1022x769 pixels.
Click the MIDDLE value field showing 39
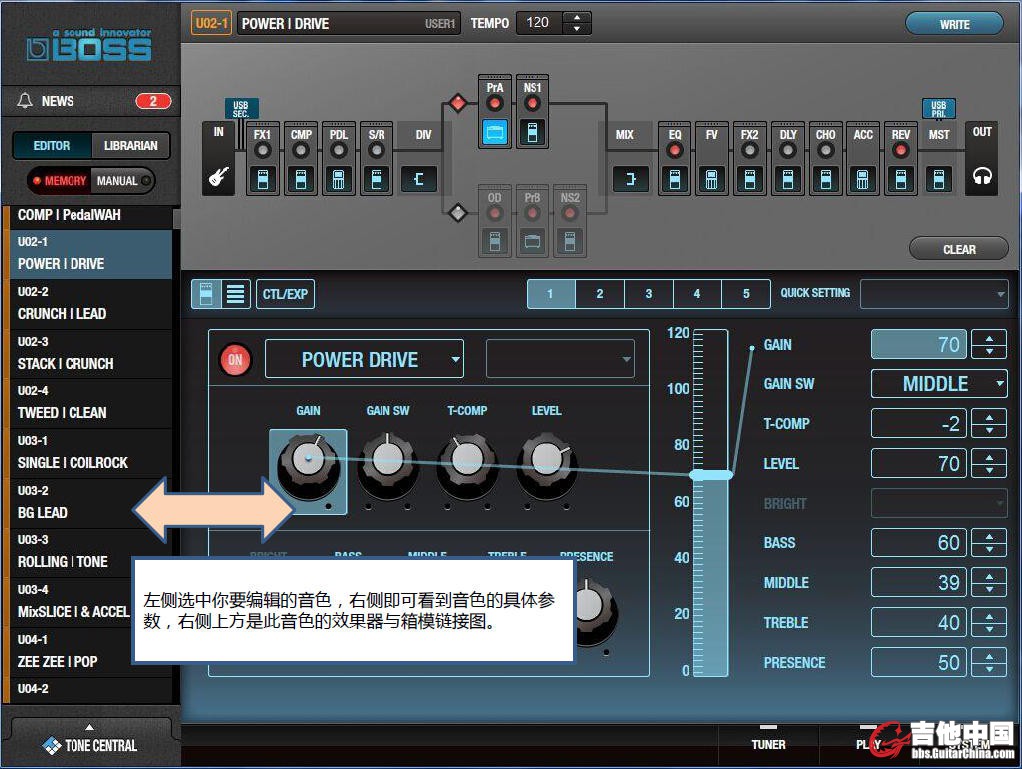coord(919,583)
